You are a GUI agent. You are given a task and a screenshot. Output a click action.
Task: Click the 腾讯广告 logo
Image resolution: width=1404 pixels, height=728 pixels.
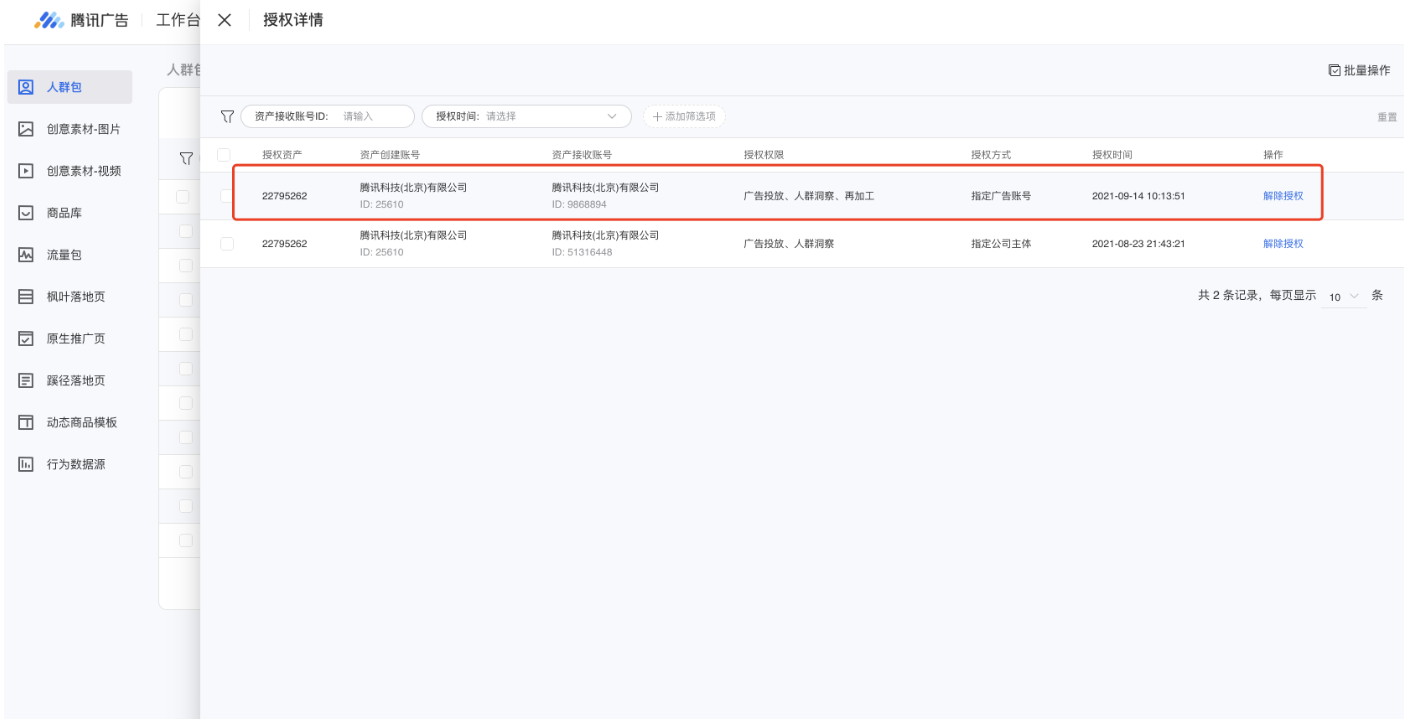81,21
